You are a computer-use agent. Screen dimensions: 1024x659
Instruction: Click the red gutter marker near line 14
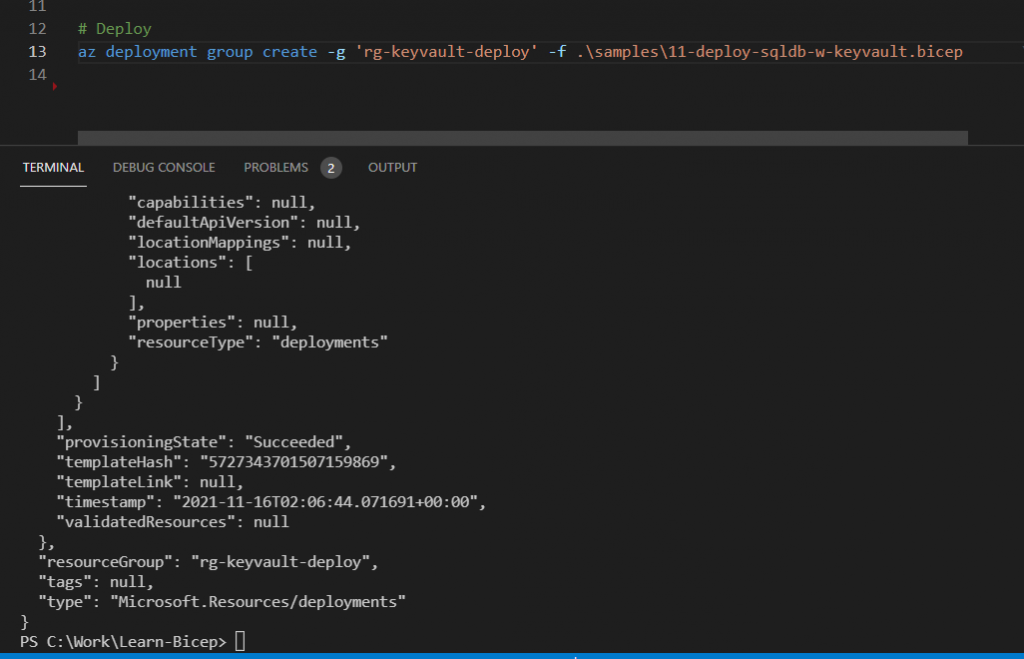pyautogui.click(x=54, y=87)
